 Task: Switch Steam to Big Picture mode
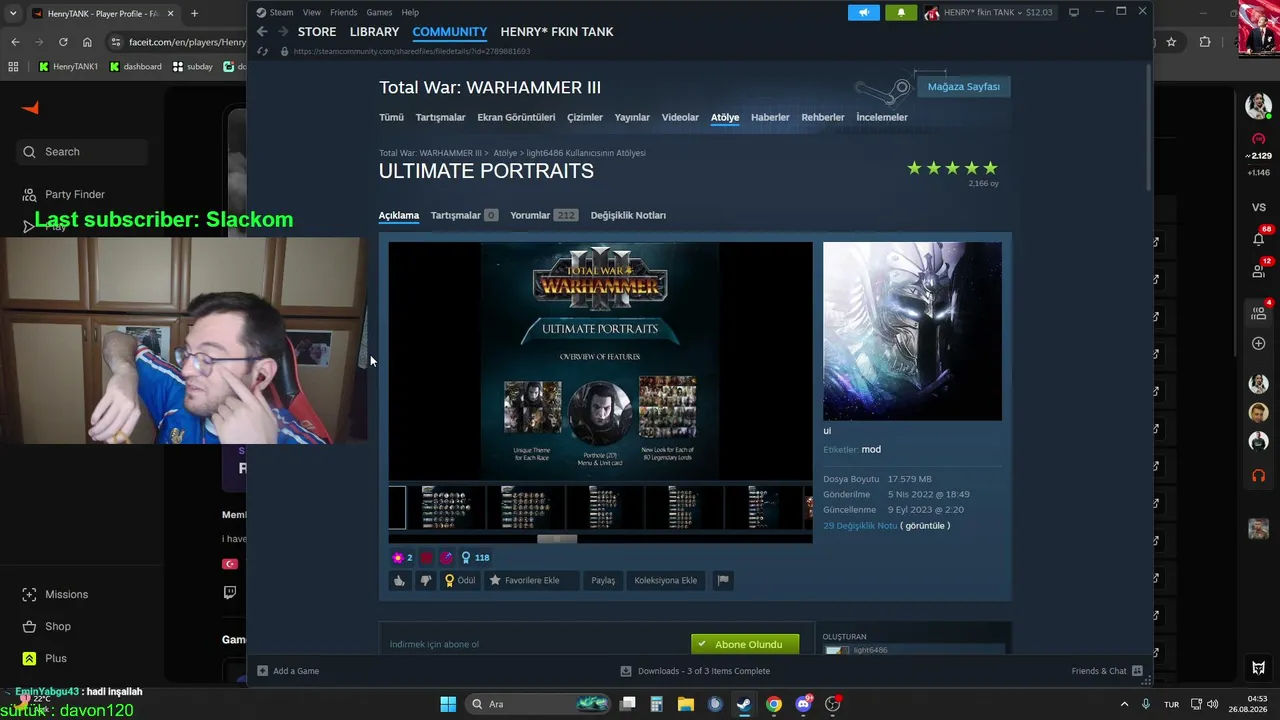(x=1074, y=12)
